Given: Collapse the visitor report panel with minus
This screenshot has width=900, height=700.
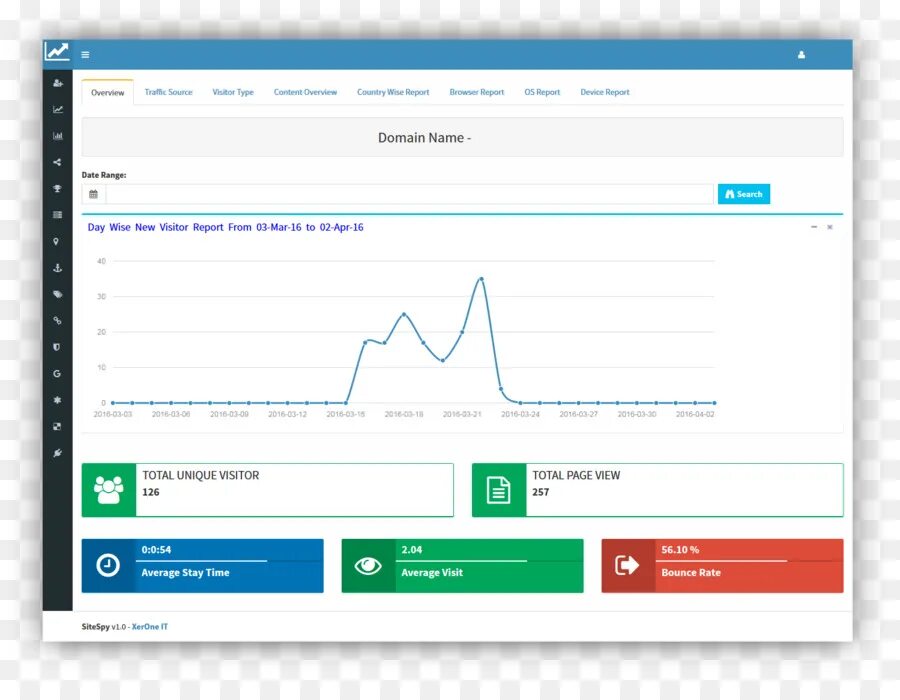Looking at the screenshot, I should [814, 227].
